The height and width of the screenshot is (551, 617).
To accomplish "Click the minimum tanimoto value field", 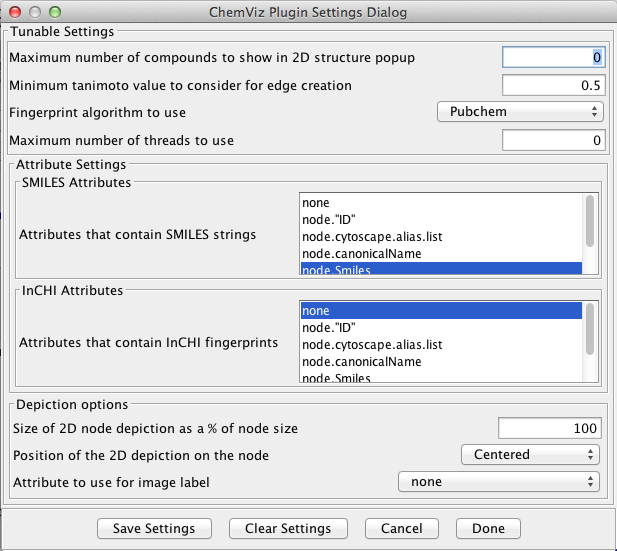I will pos(552,86).
